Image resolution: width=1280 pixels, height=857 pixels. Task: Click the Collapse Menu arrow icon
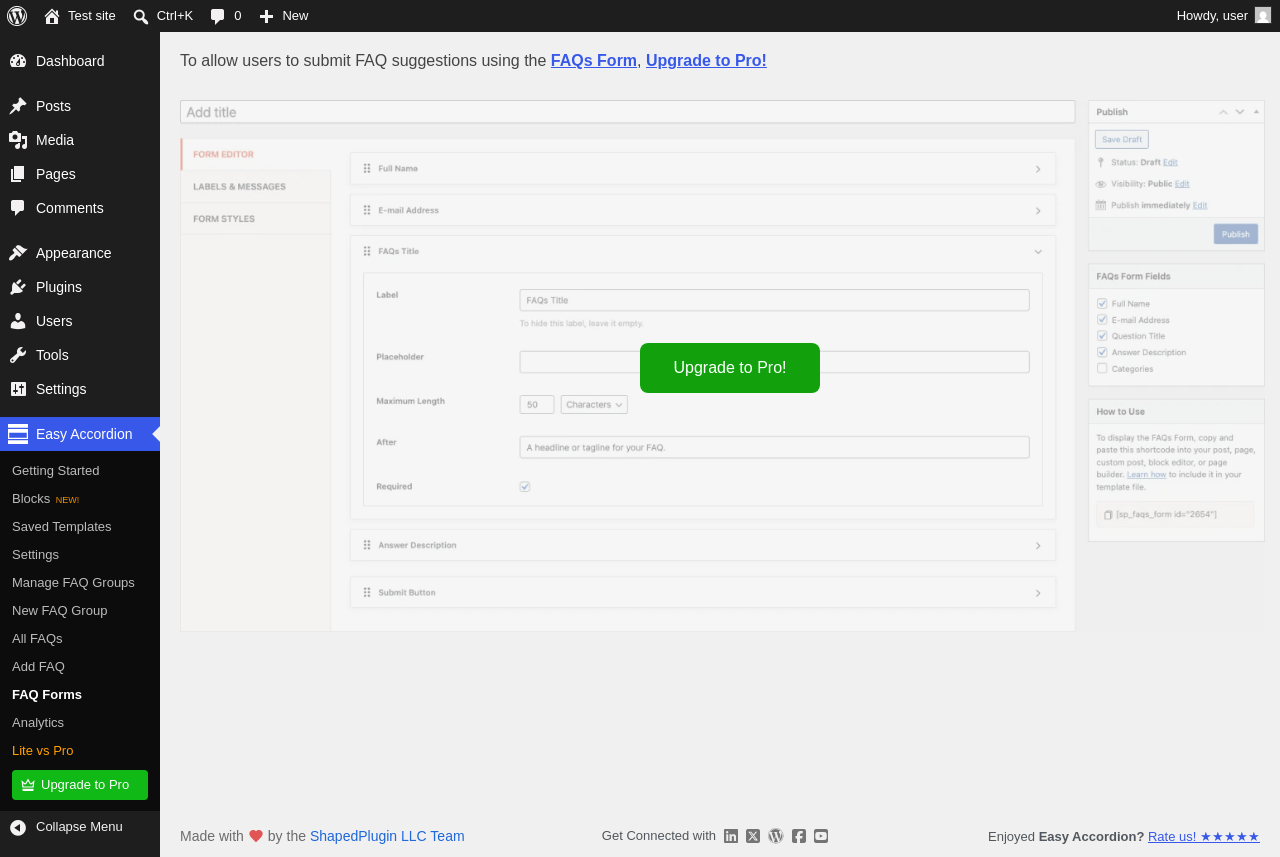pos(18,827)
